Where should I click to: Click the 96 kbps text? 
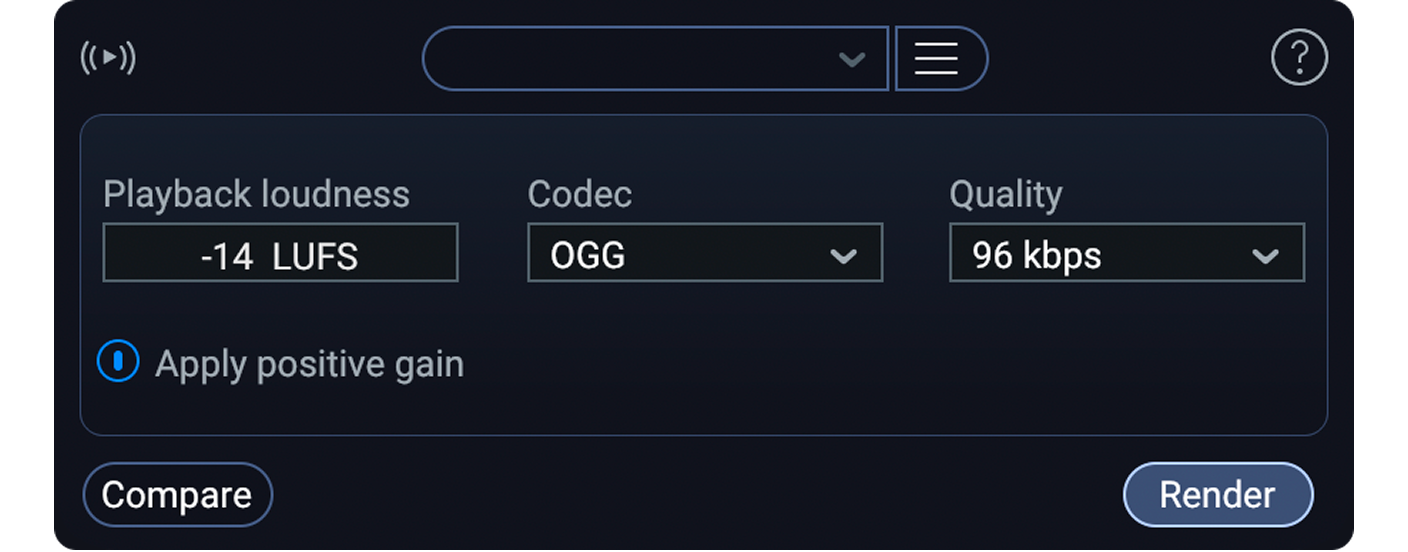1036,256
